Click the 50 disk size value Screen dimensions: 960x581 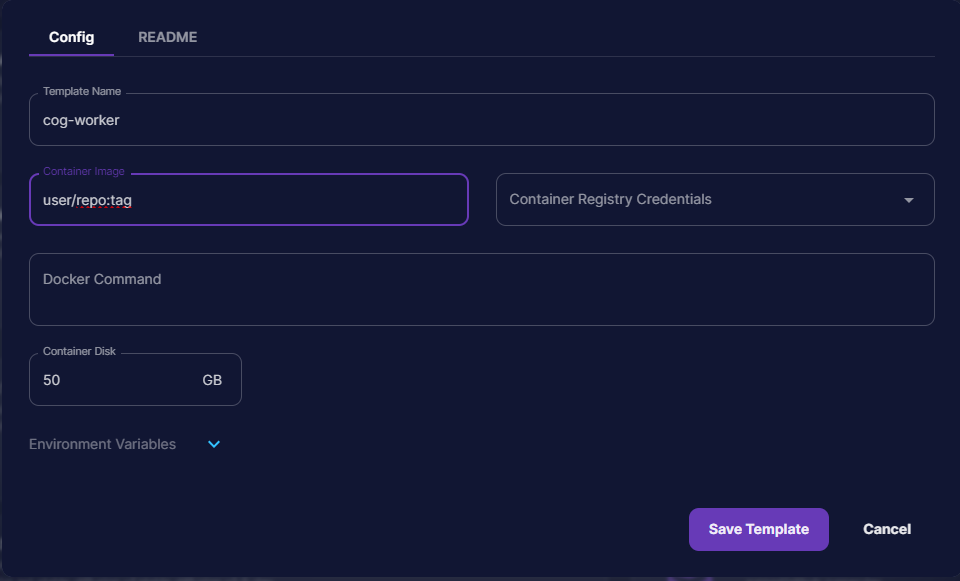pos(52,380)
